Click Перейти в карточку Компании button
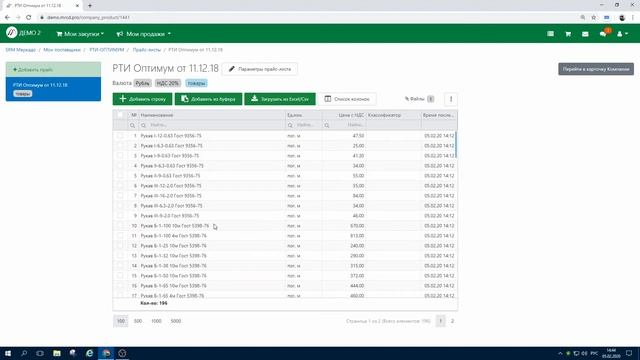Image resolution: width=640 pixels, height=360 pixels. [x=596, y=69]
